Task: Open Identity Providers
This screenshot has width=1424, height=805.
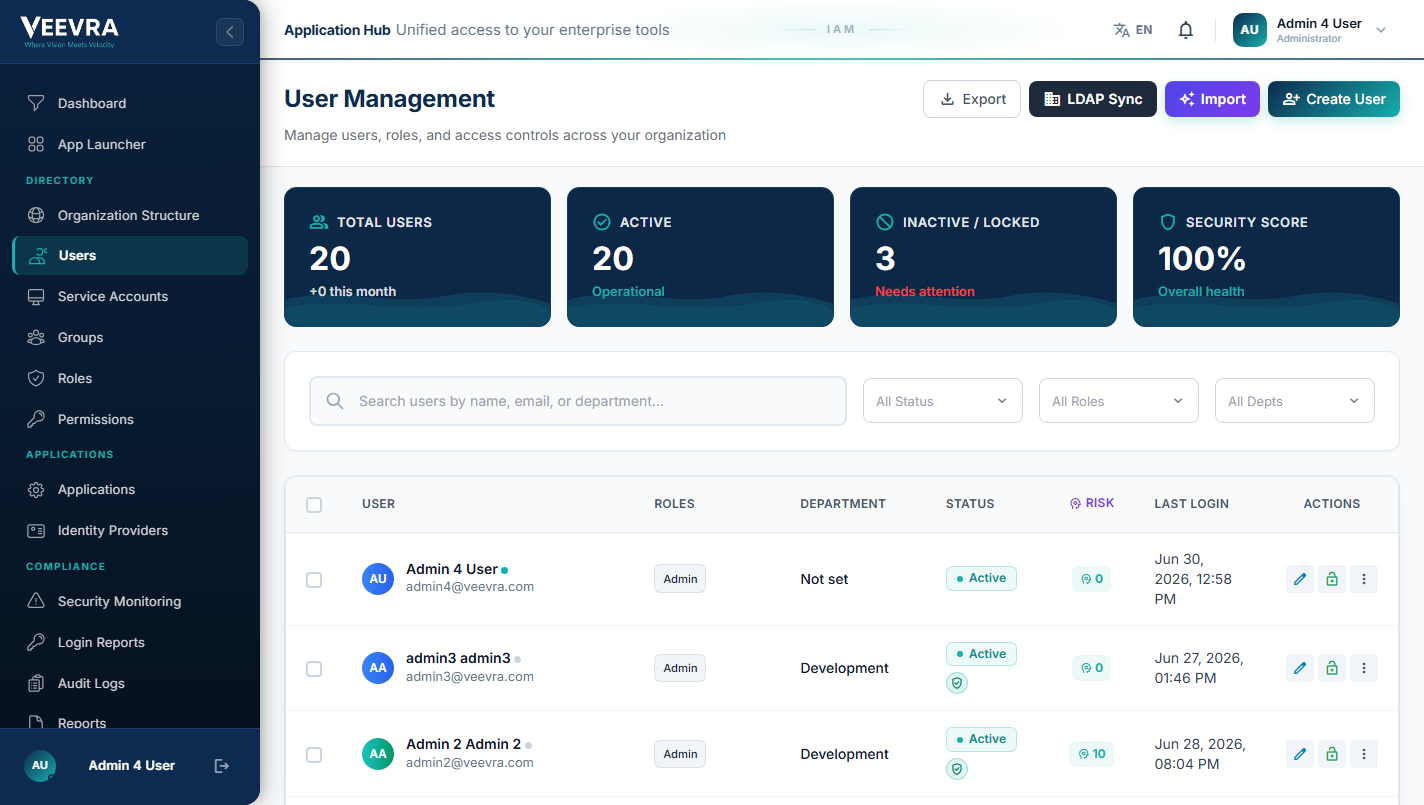Action: [x=130, y=530]
